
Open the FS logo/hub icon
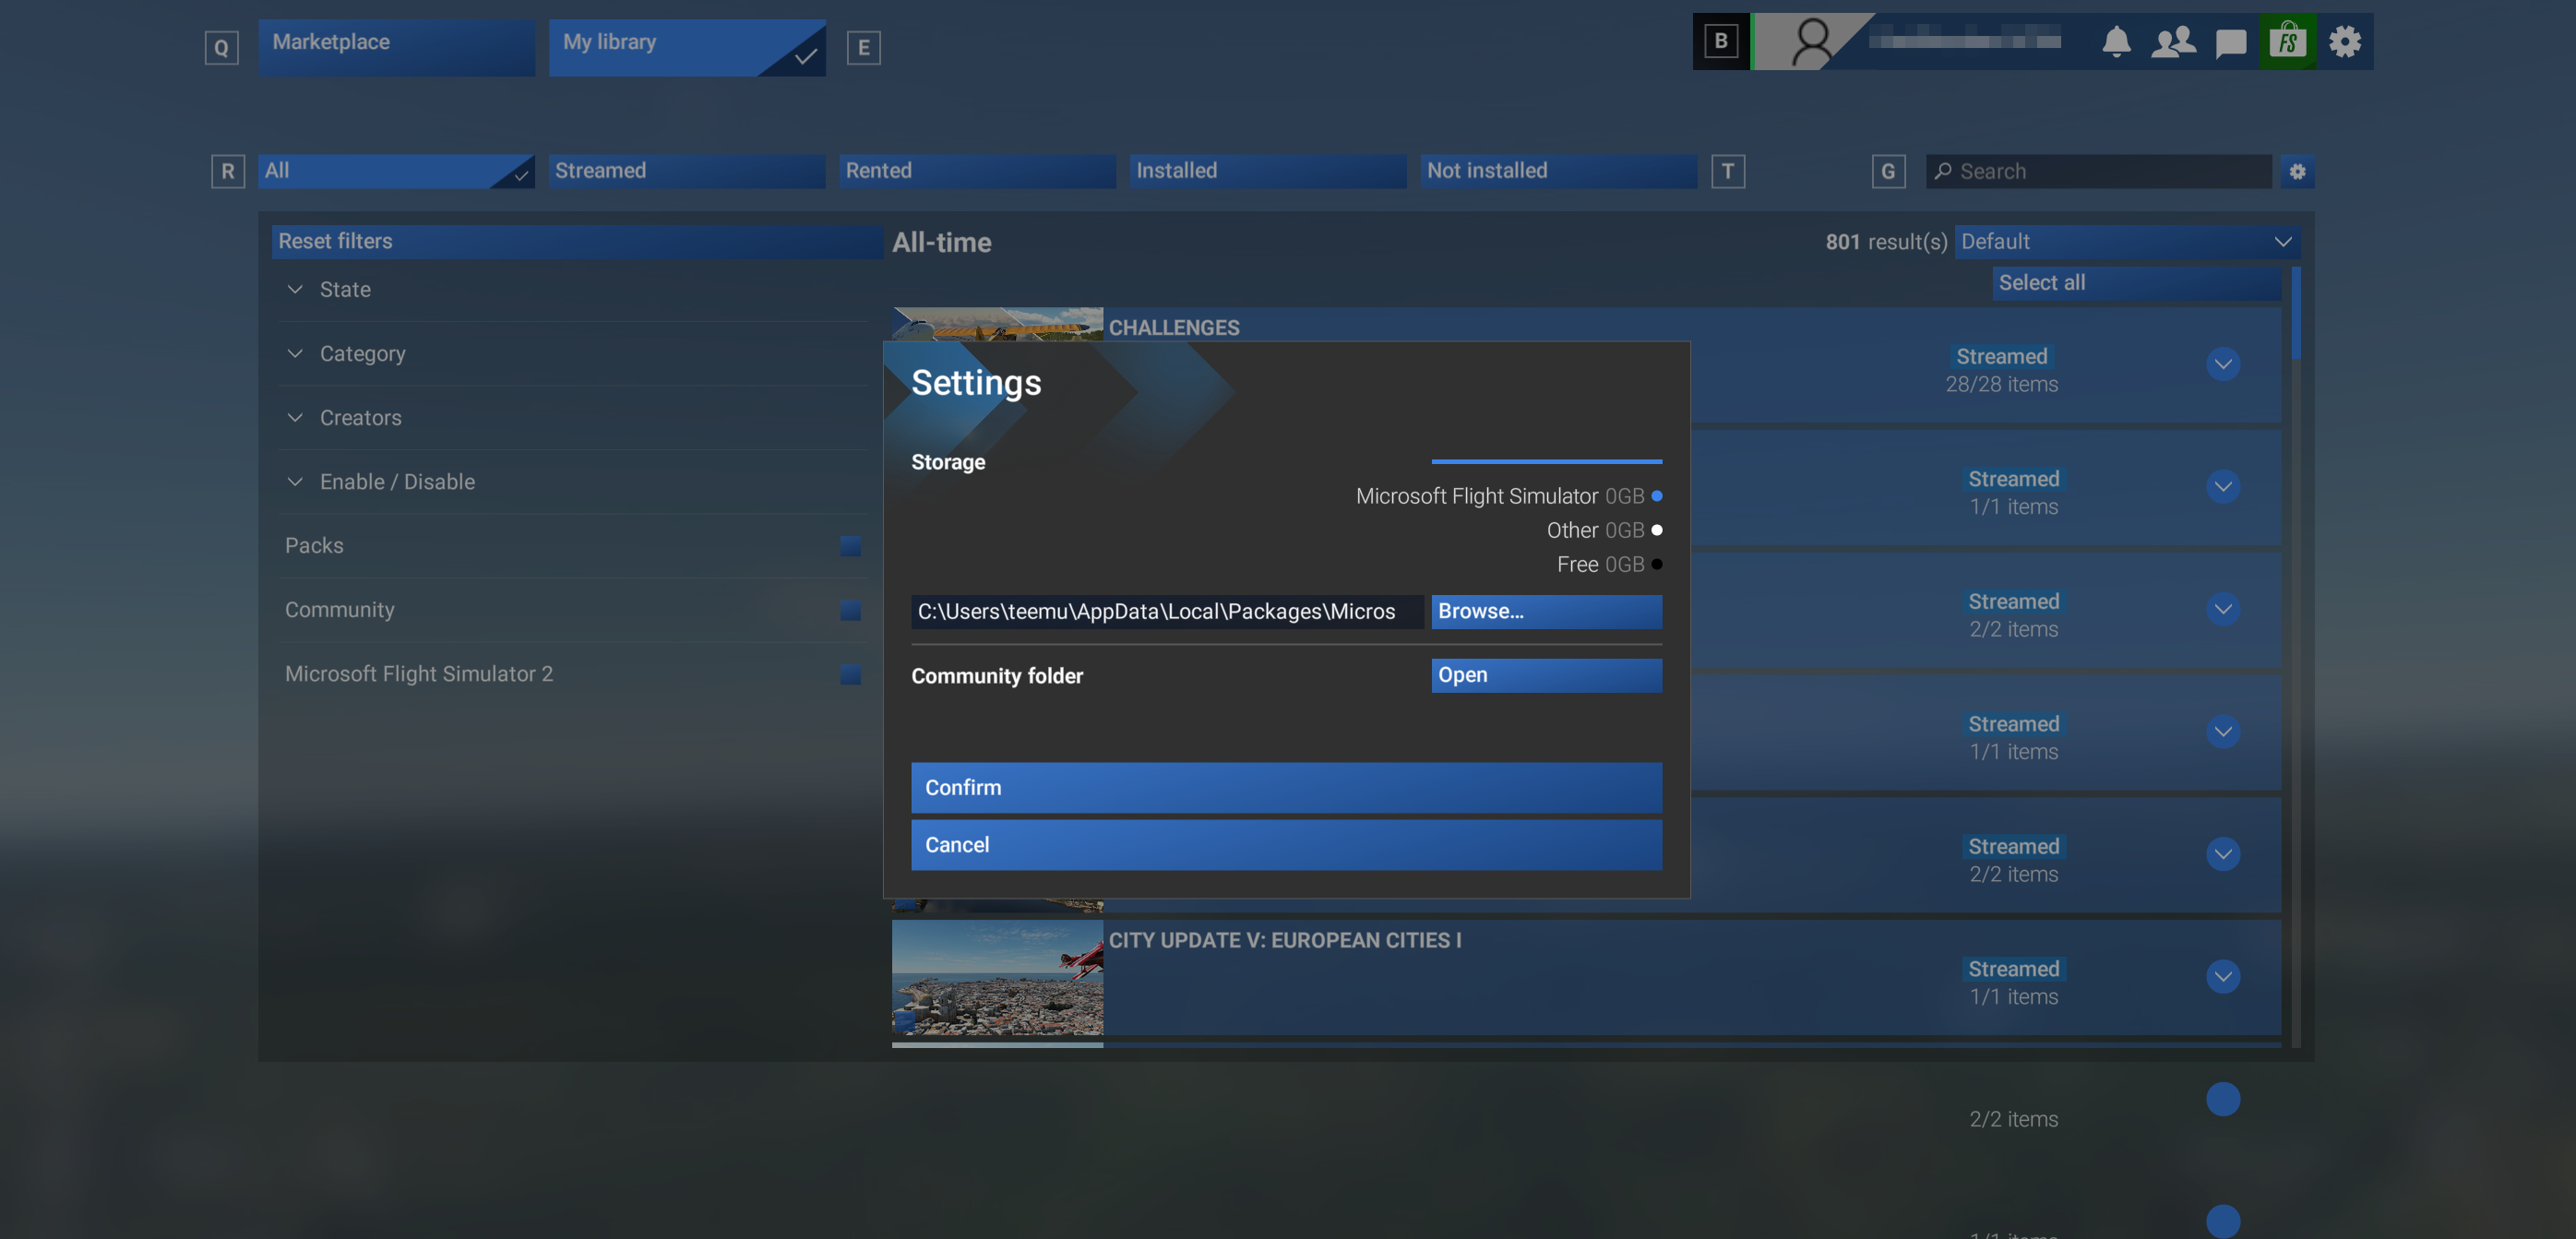point(2288,42)
